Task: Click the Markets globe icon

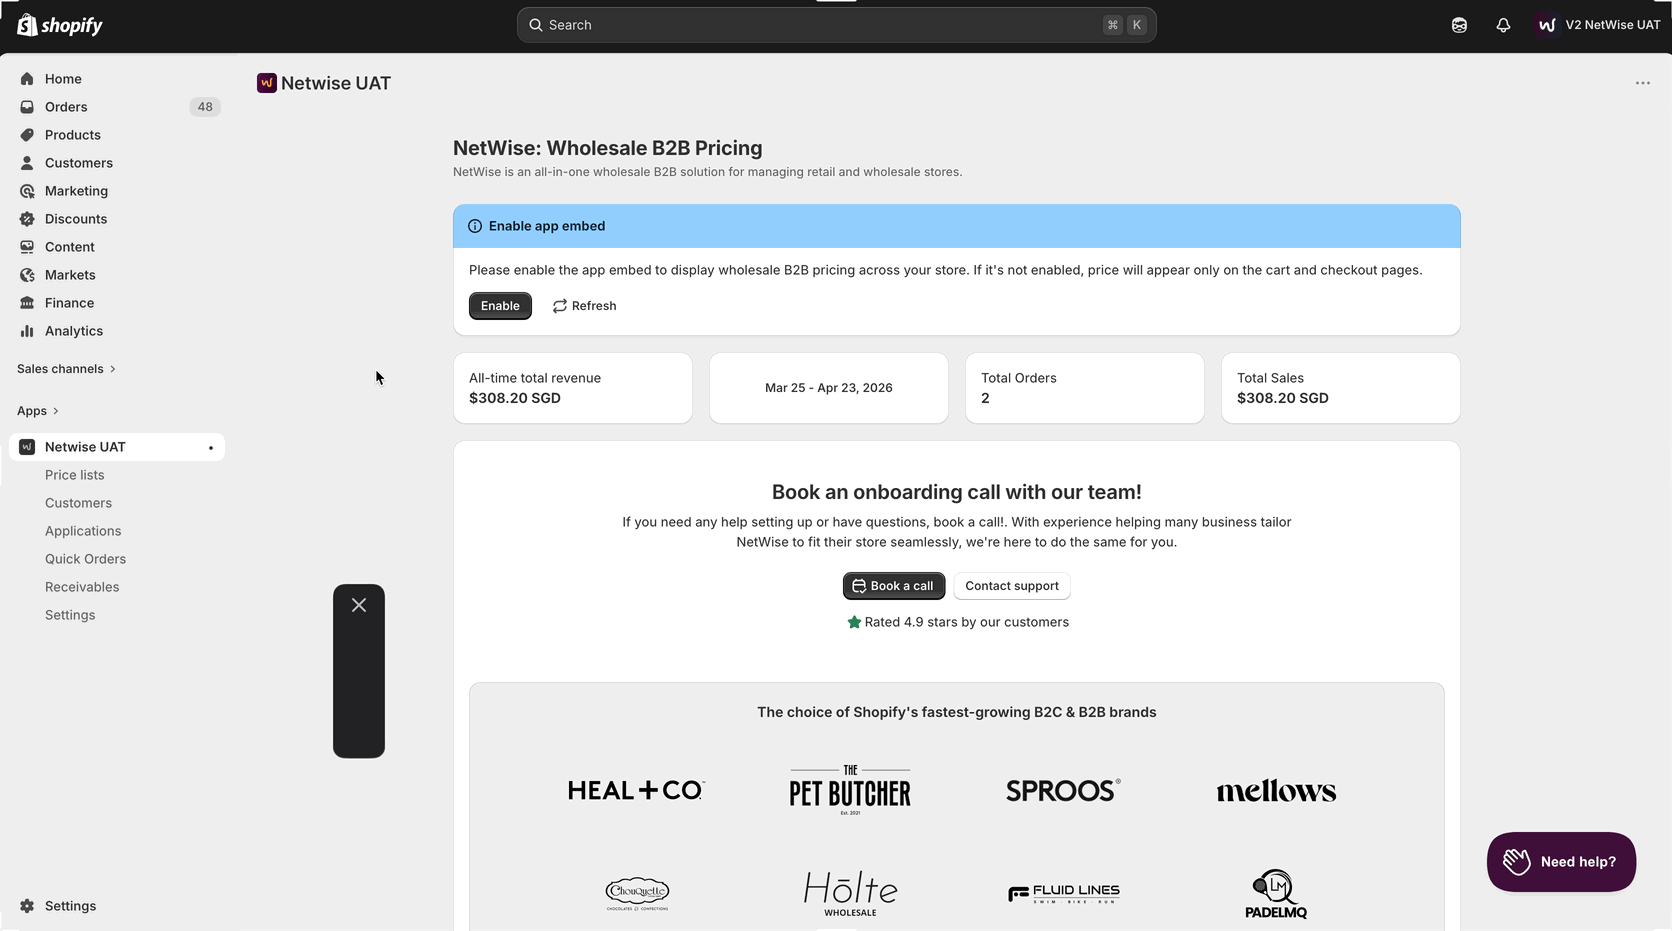Action: pyautogui.click(x=27, y=275)
